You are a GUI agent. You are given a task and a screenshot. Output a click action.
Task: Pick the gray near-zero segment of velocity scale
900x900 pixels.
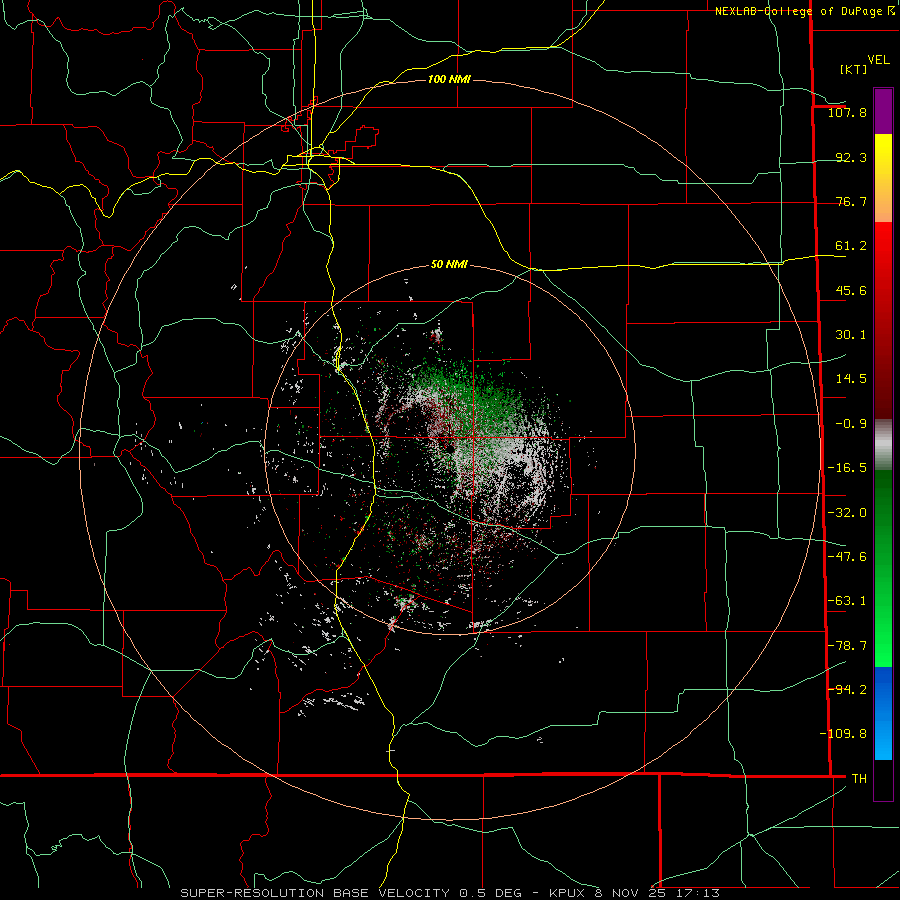[x=883, y=444]
